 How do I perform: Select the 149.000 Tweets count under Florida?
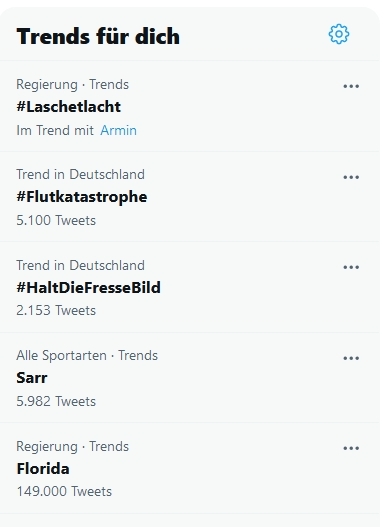(64, 492)
